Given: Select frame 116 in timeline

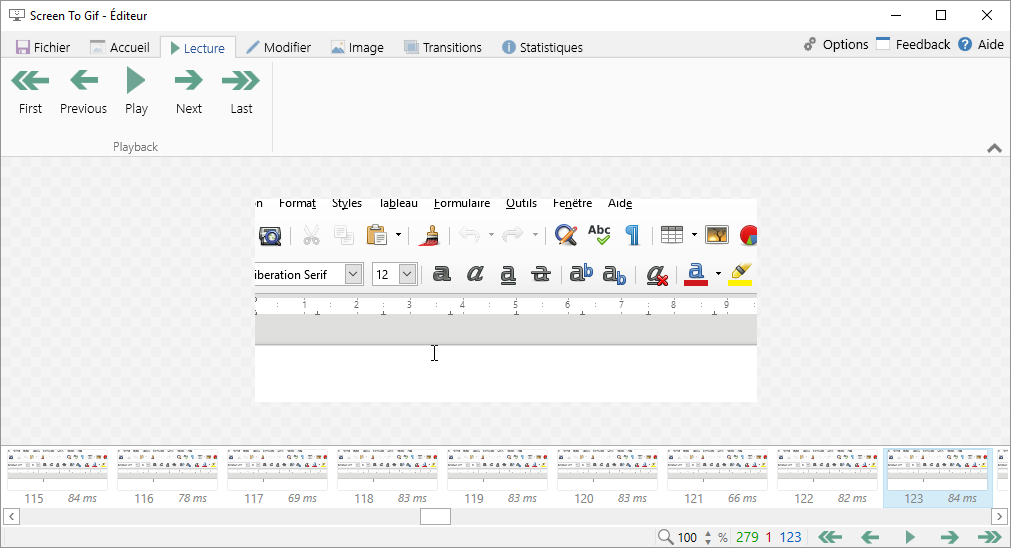Looking at the screenshot, I should [x=167, y=470].
